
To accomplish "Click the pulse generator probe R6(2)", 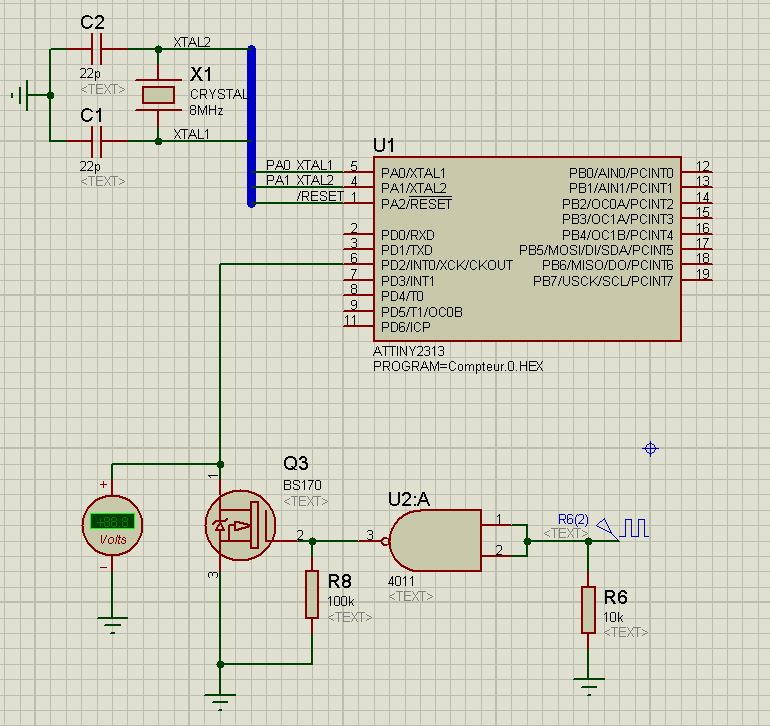I will 622,529.
